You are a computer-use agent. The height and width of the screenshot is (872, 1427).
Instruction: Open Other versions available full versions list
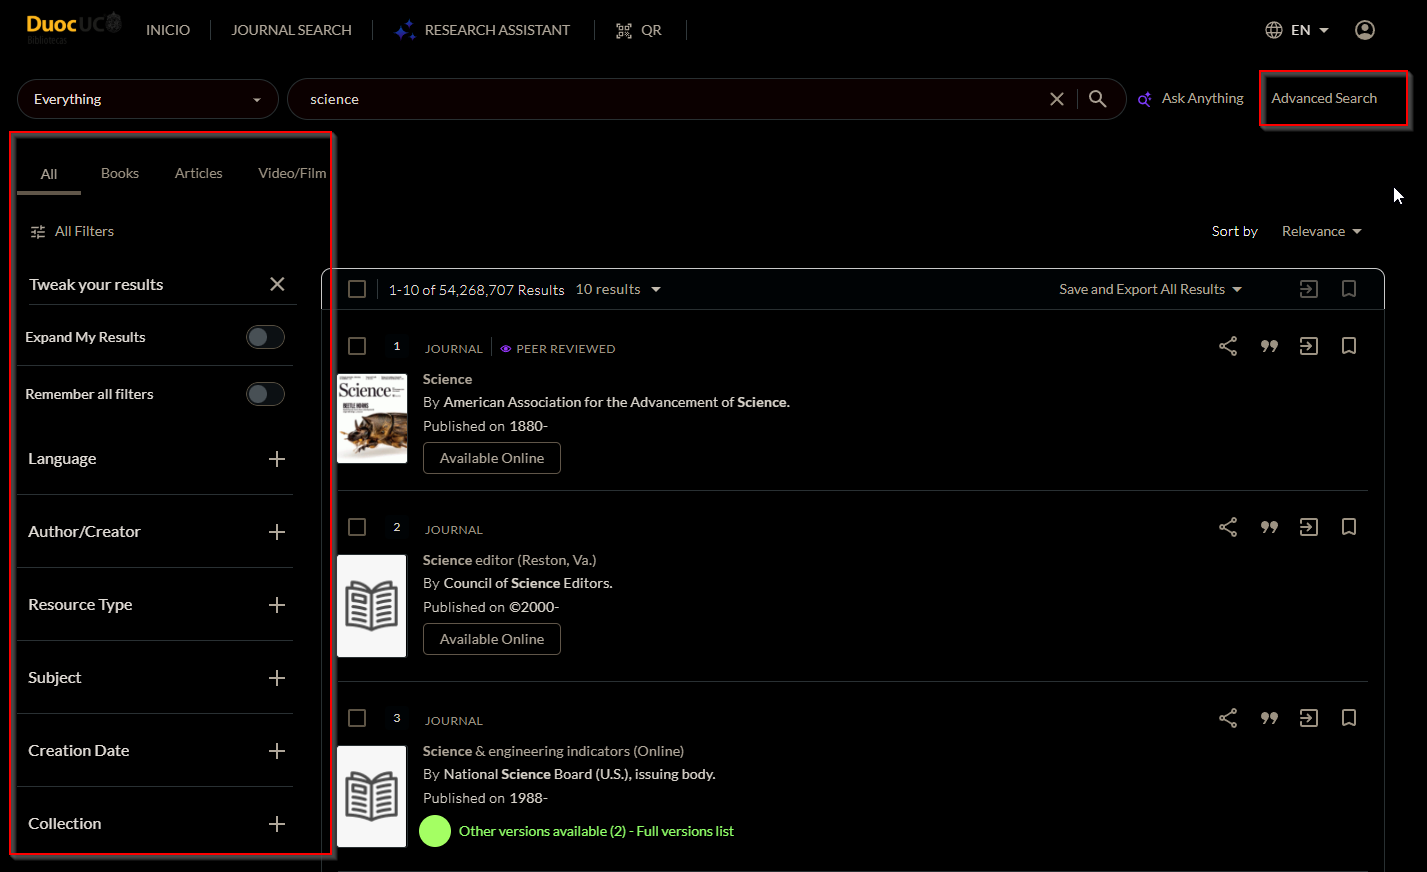pyautogui.click(x=596, y=831)
